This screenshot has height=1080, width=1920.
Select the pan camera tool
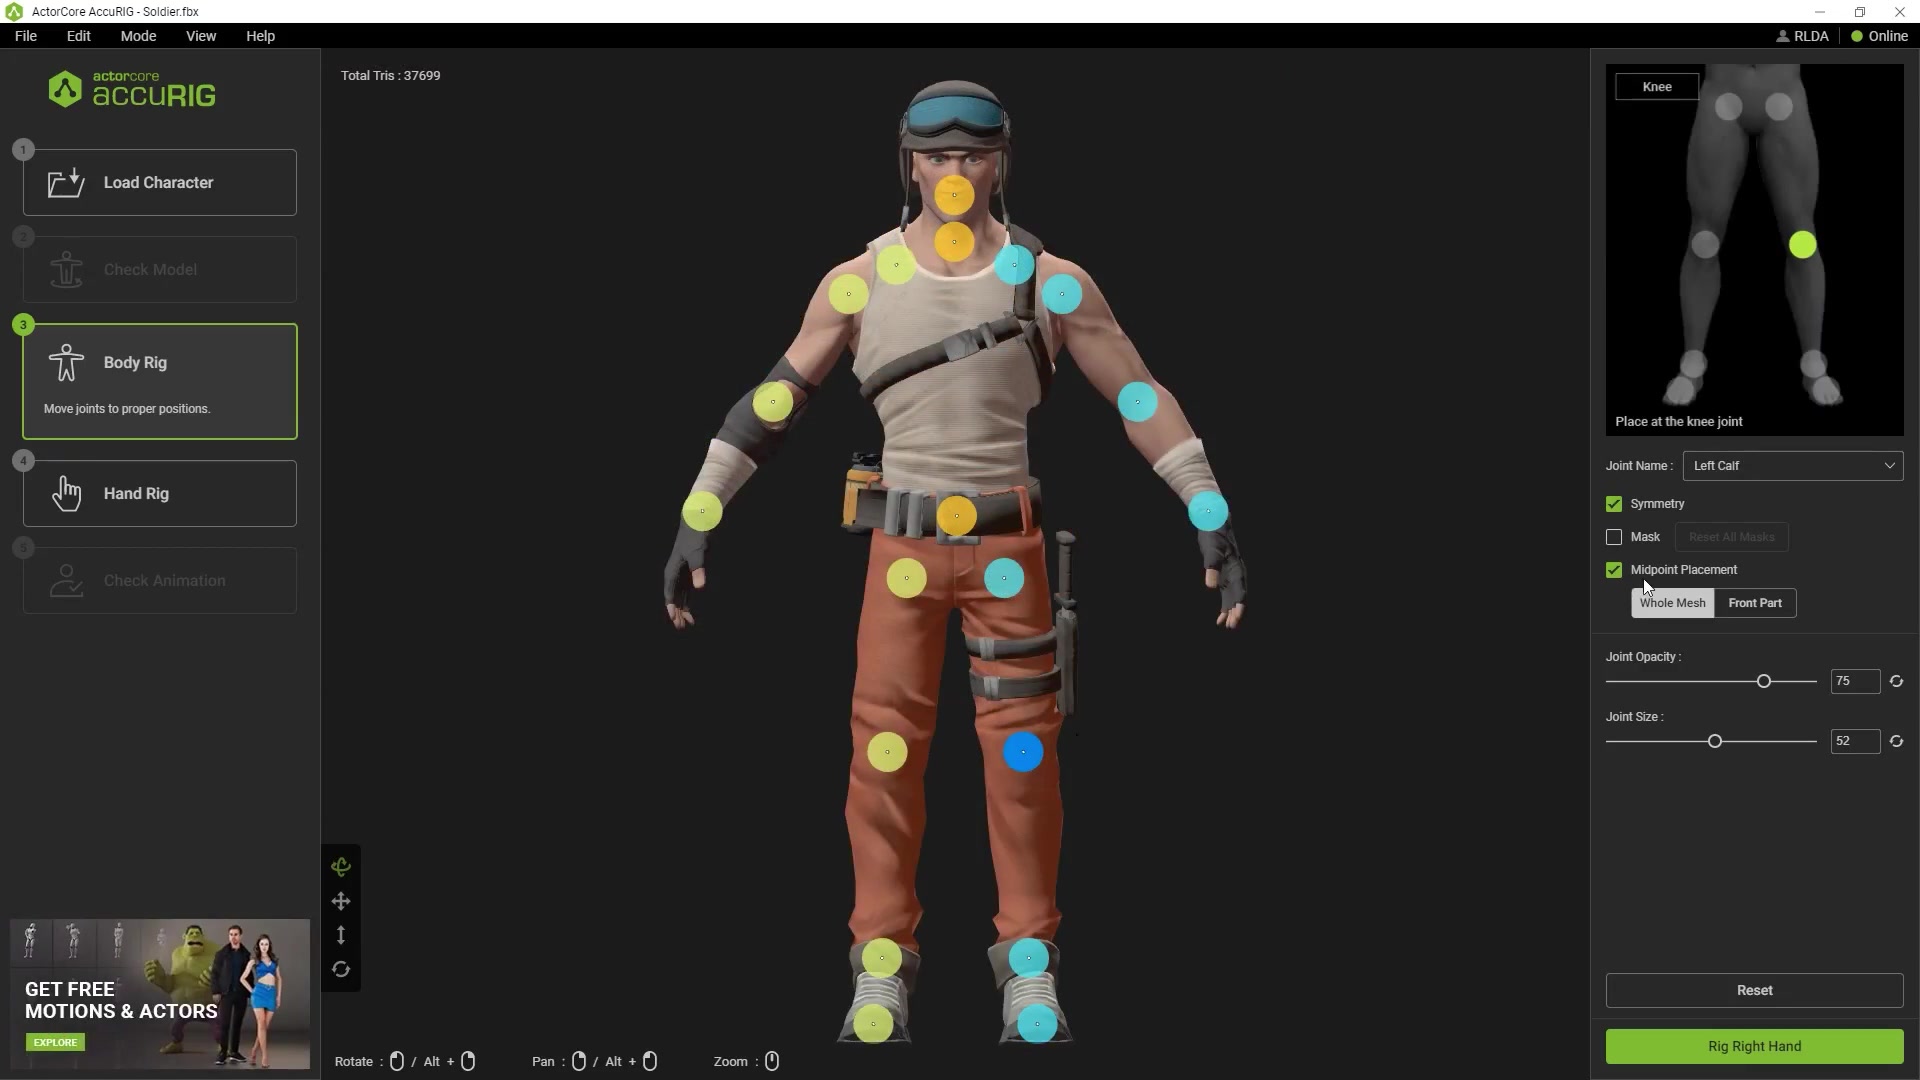coord(341,901)
